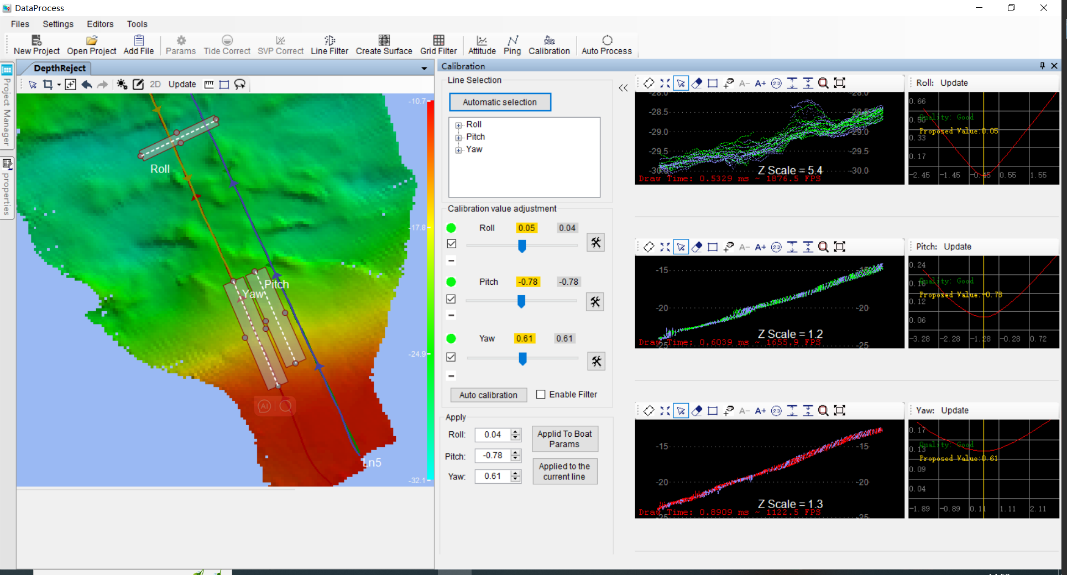Click the Open Project folder icon
The width and height of the screenshot is (1067, 575).
[91, 40]
